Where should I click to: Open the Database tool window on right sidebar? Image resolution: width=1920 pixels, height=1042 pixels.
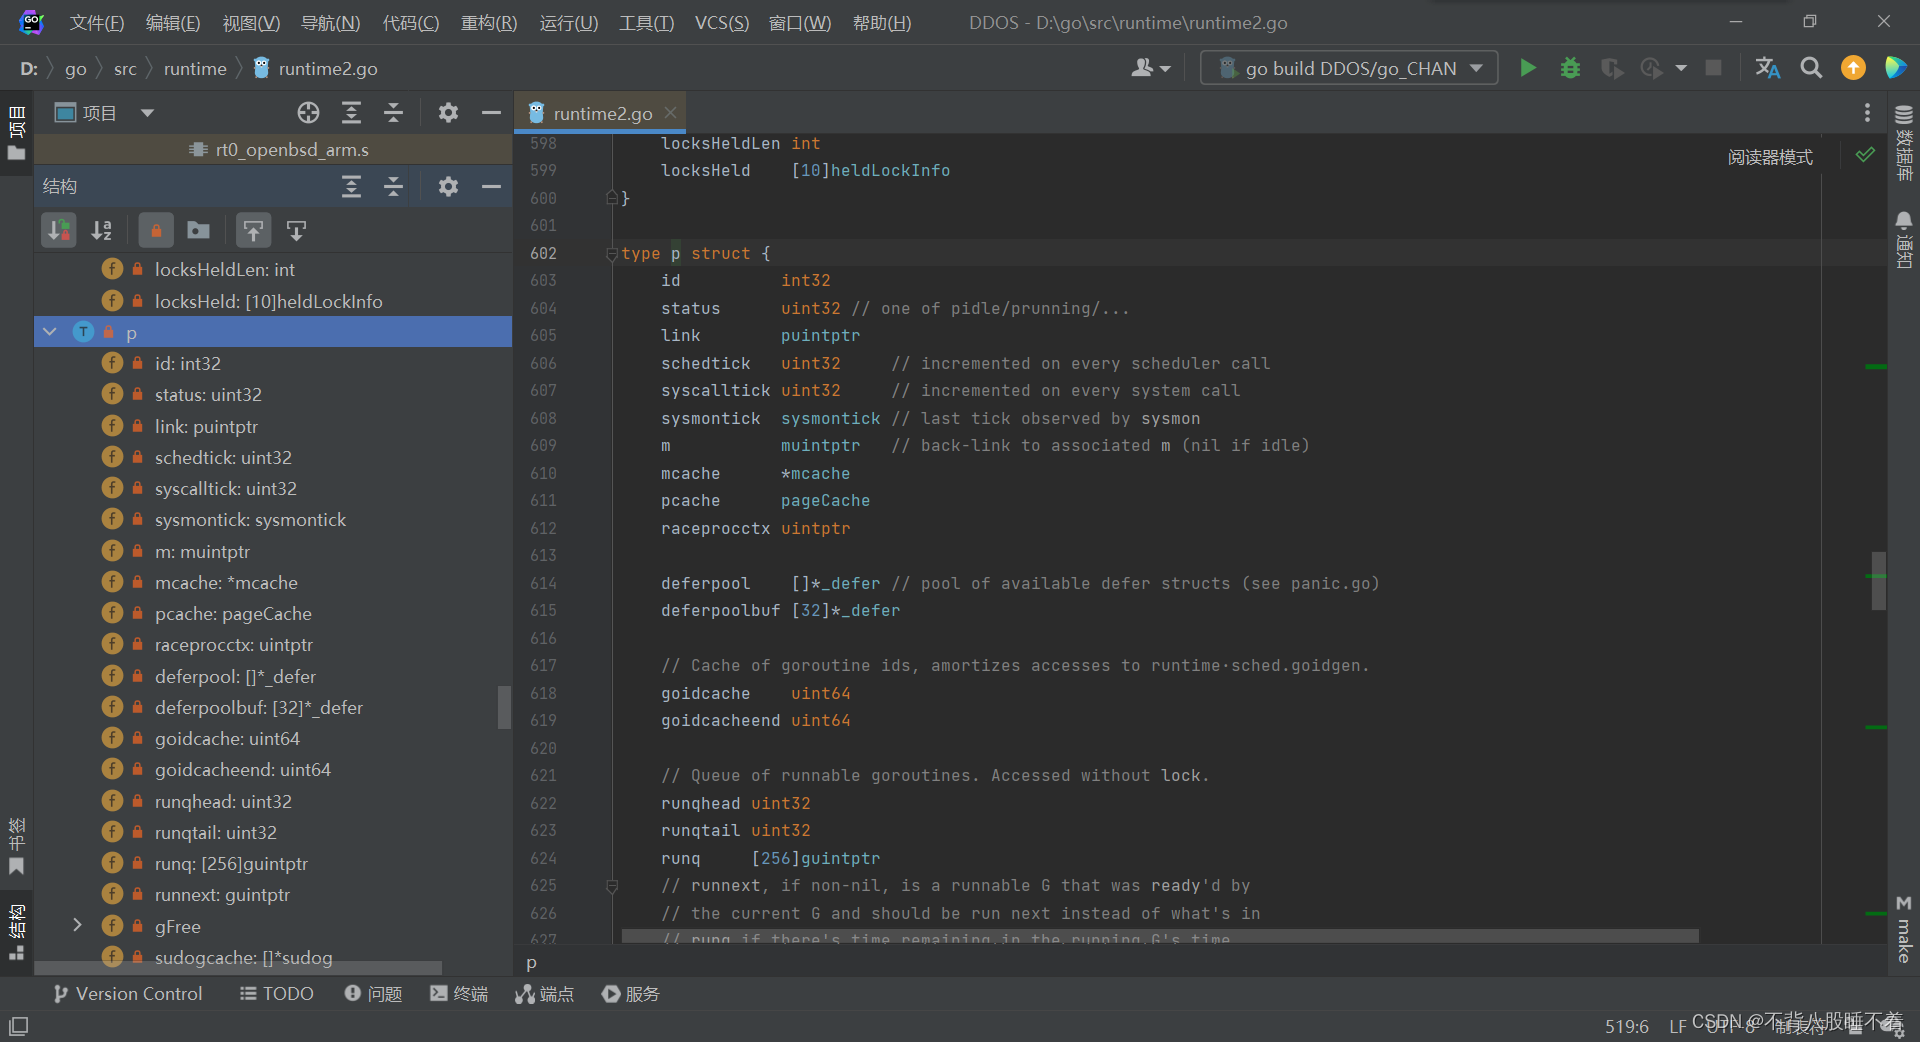(x=1904, y=142)
